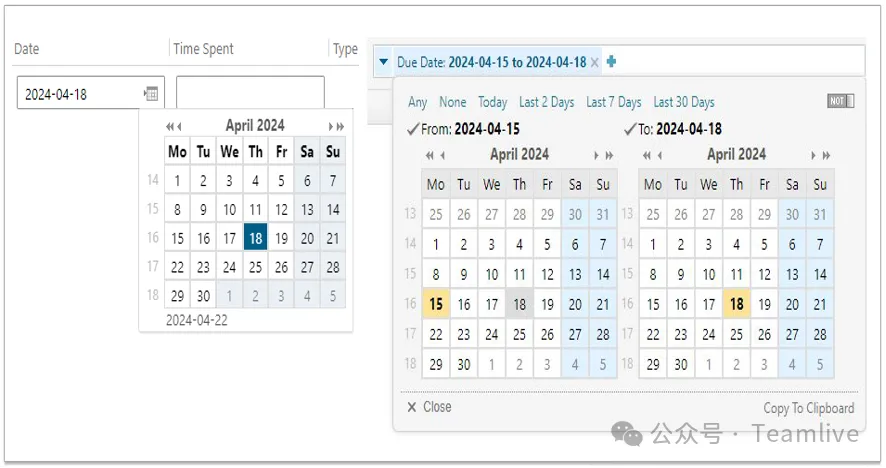The image size is (886, 468).
Task: Remove the Due Date filter with x icon
Action: click(x=594, y=63)
